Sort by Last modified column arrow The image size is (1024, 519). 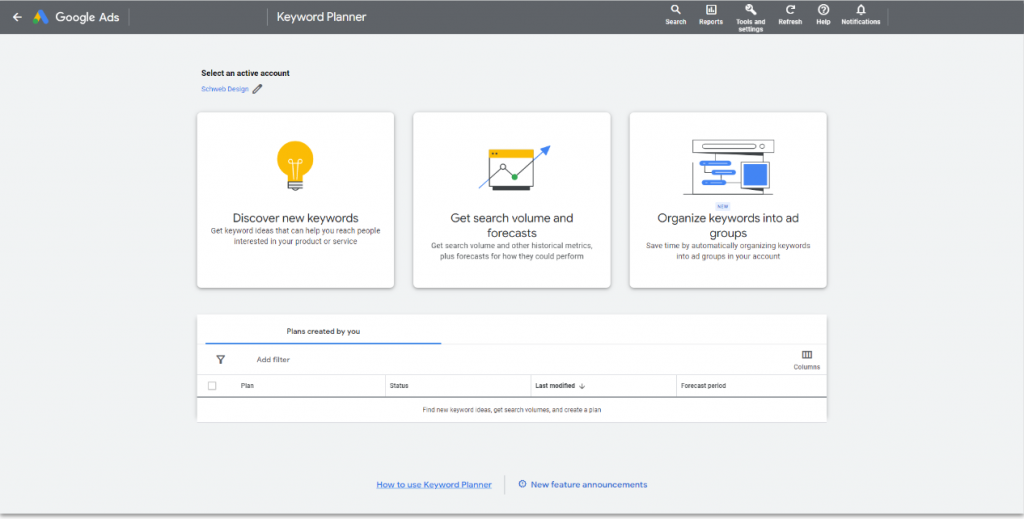pos(582,386)
